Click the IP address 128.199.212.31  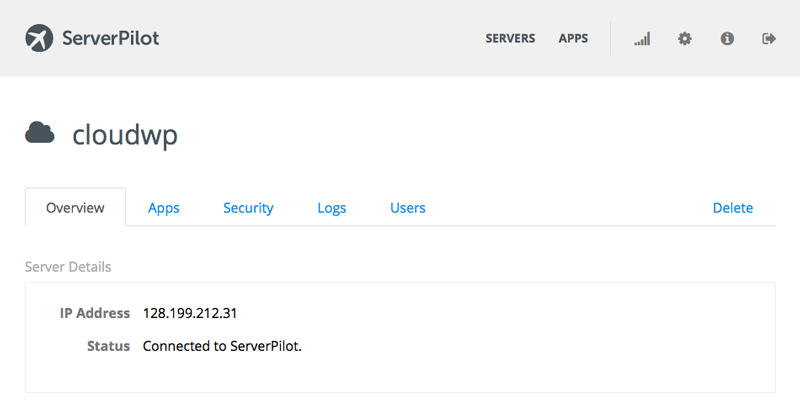tap(190, 313)
